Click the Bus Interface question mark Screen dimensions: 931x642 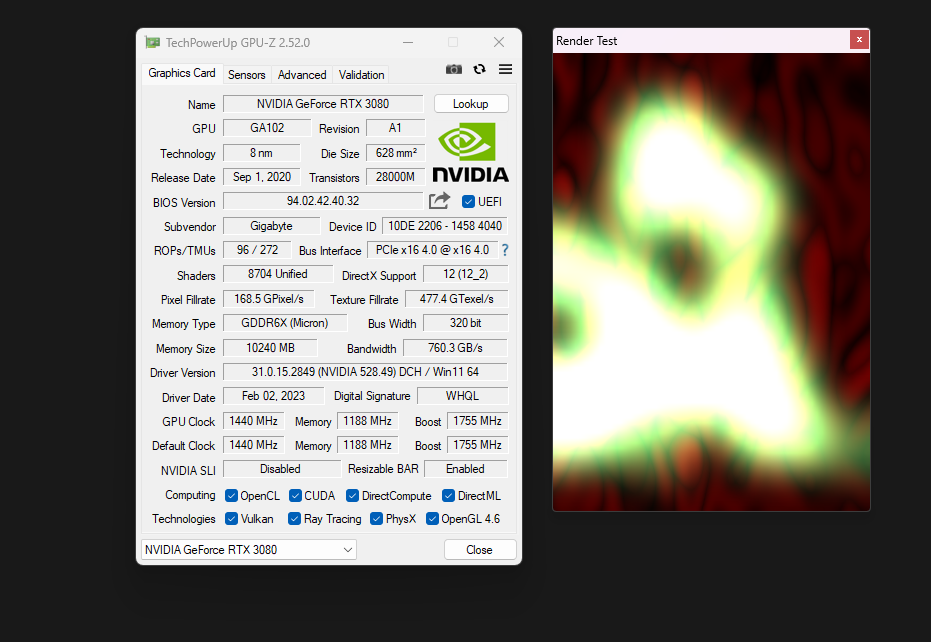(505, 250)
